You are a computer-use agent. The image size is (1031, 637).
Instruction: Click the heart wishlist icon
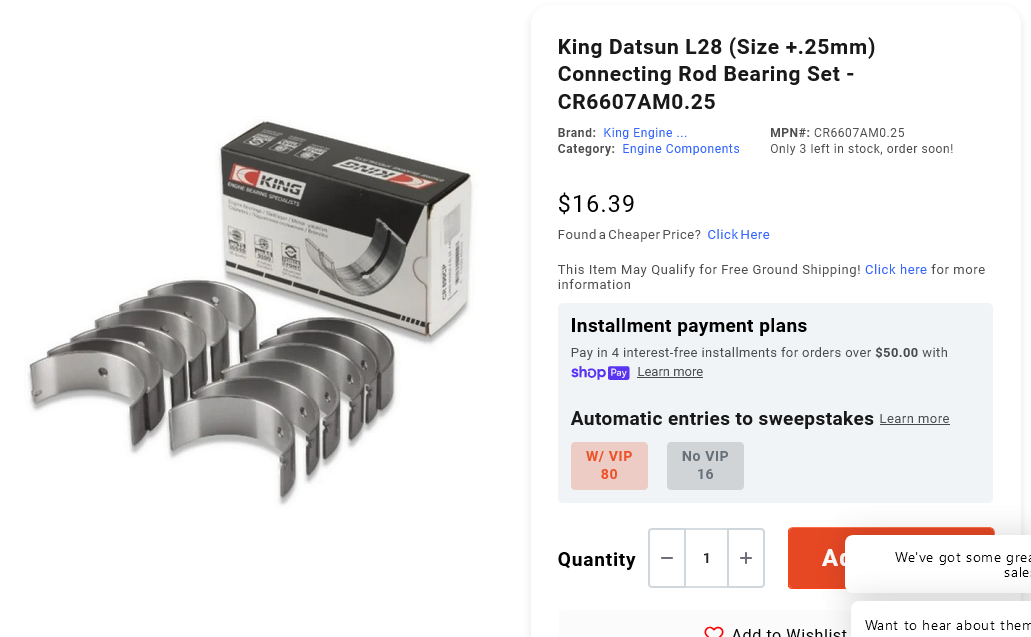coord(713,632)
